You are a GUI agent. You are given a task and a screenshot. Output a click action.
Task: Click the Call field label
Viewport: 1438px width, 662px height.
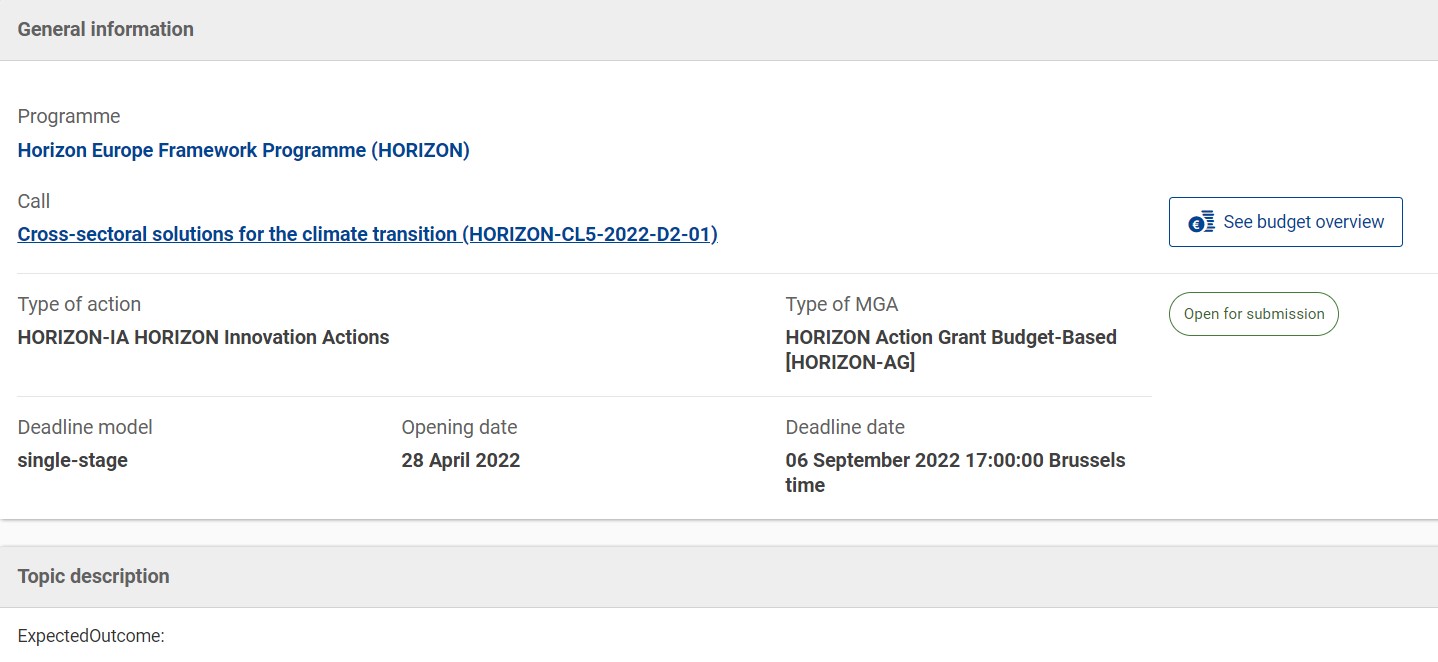click(34, 202)
